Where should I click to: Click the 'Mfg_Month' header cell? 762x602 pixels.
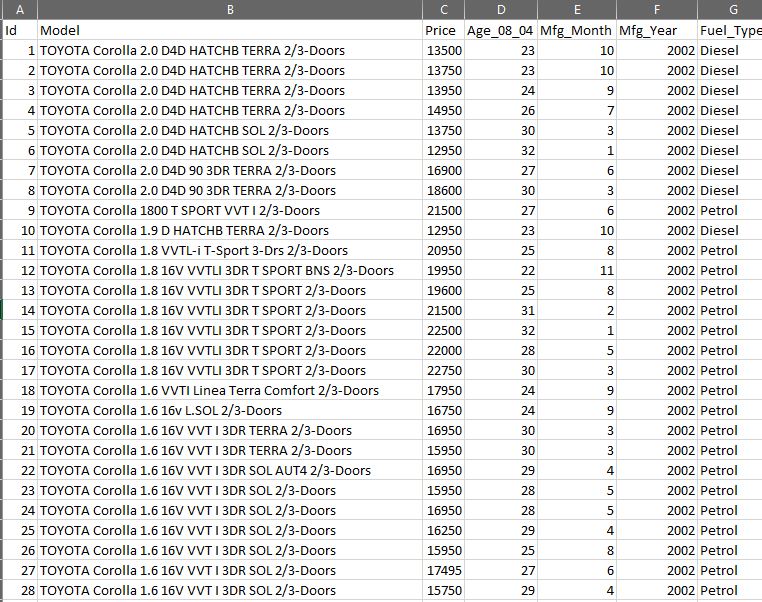point(577,30)
